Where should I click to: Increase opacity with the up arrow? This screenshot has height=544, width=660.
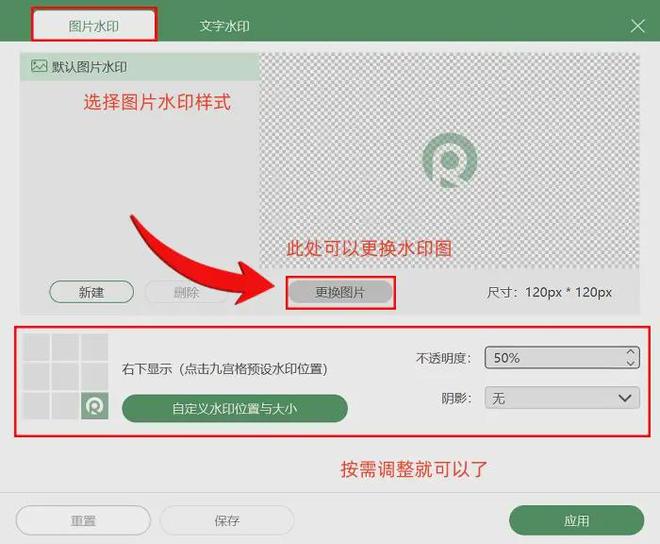pyautogui.click(x=630, y=352)
